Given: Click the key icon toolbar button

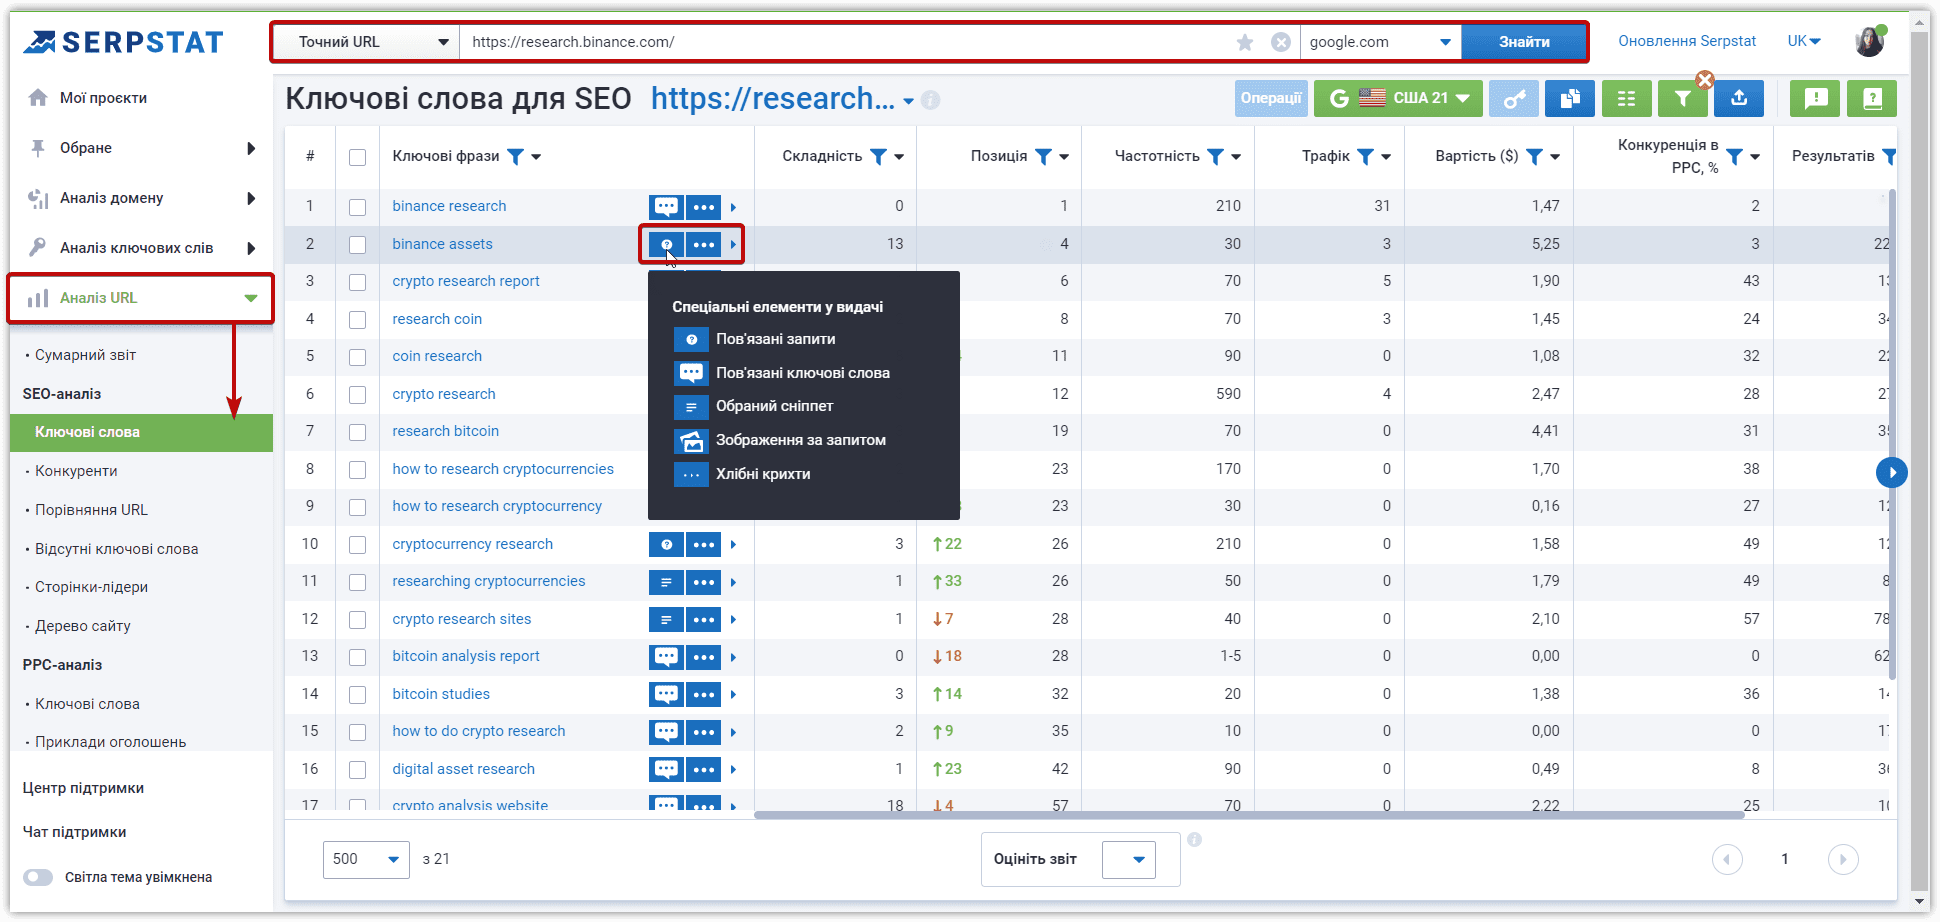Looking at the screenshot, I should tap(1514, 98).
